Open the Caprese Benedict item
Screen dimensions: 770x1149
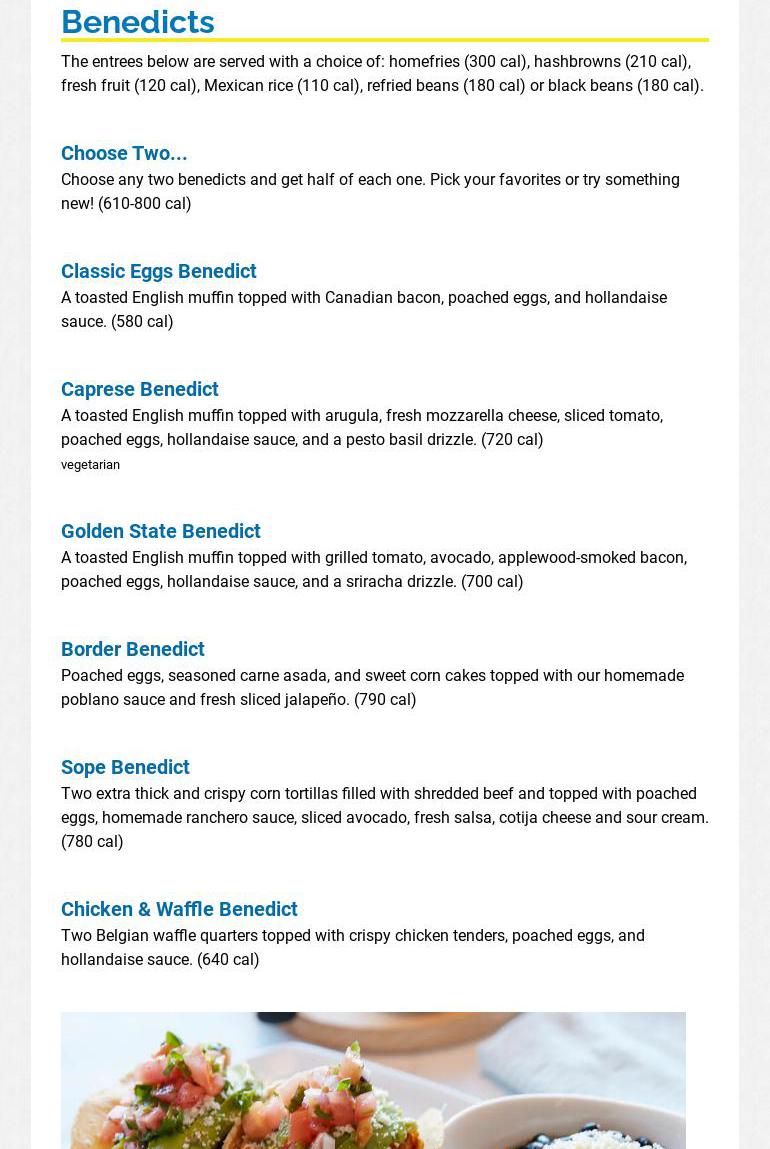click(139, 389)
